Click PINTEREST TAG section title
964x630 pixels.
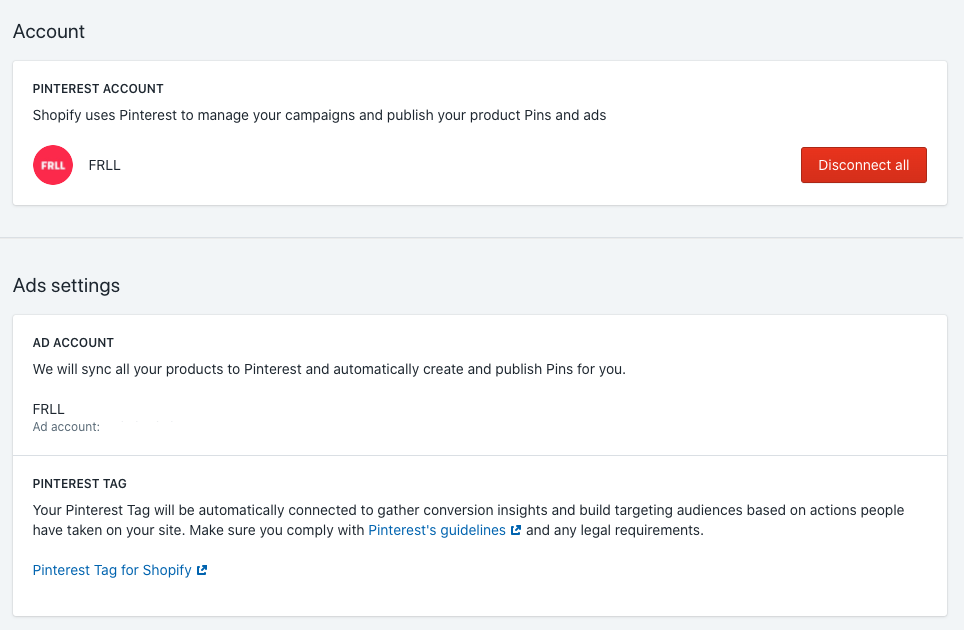click(x=79, y=484)
